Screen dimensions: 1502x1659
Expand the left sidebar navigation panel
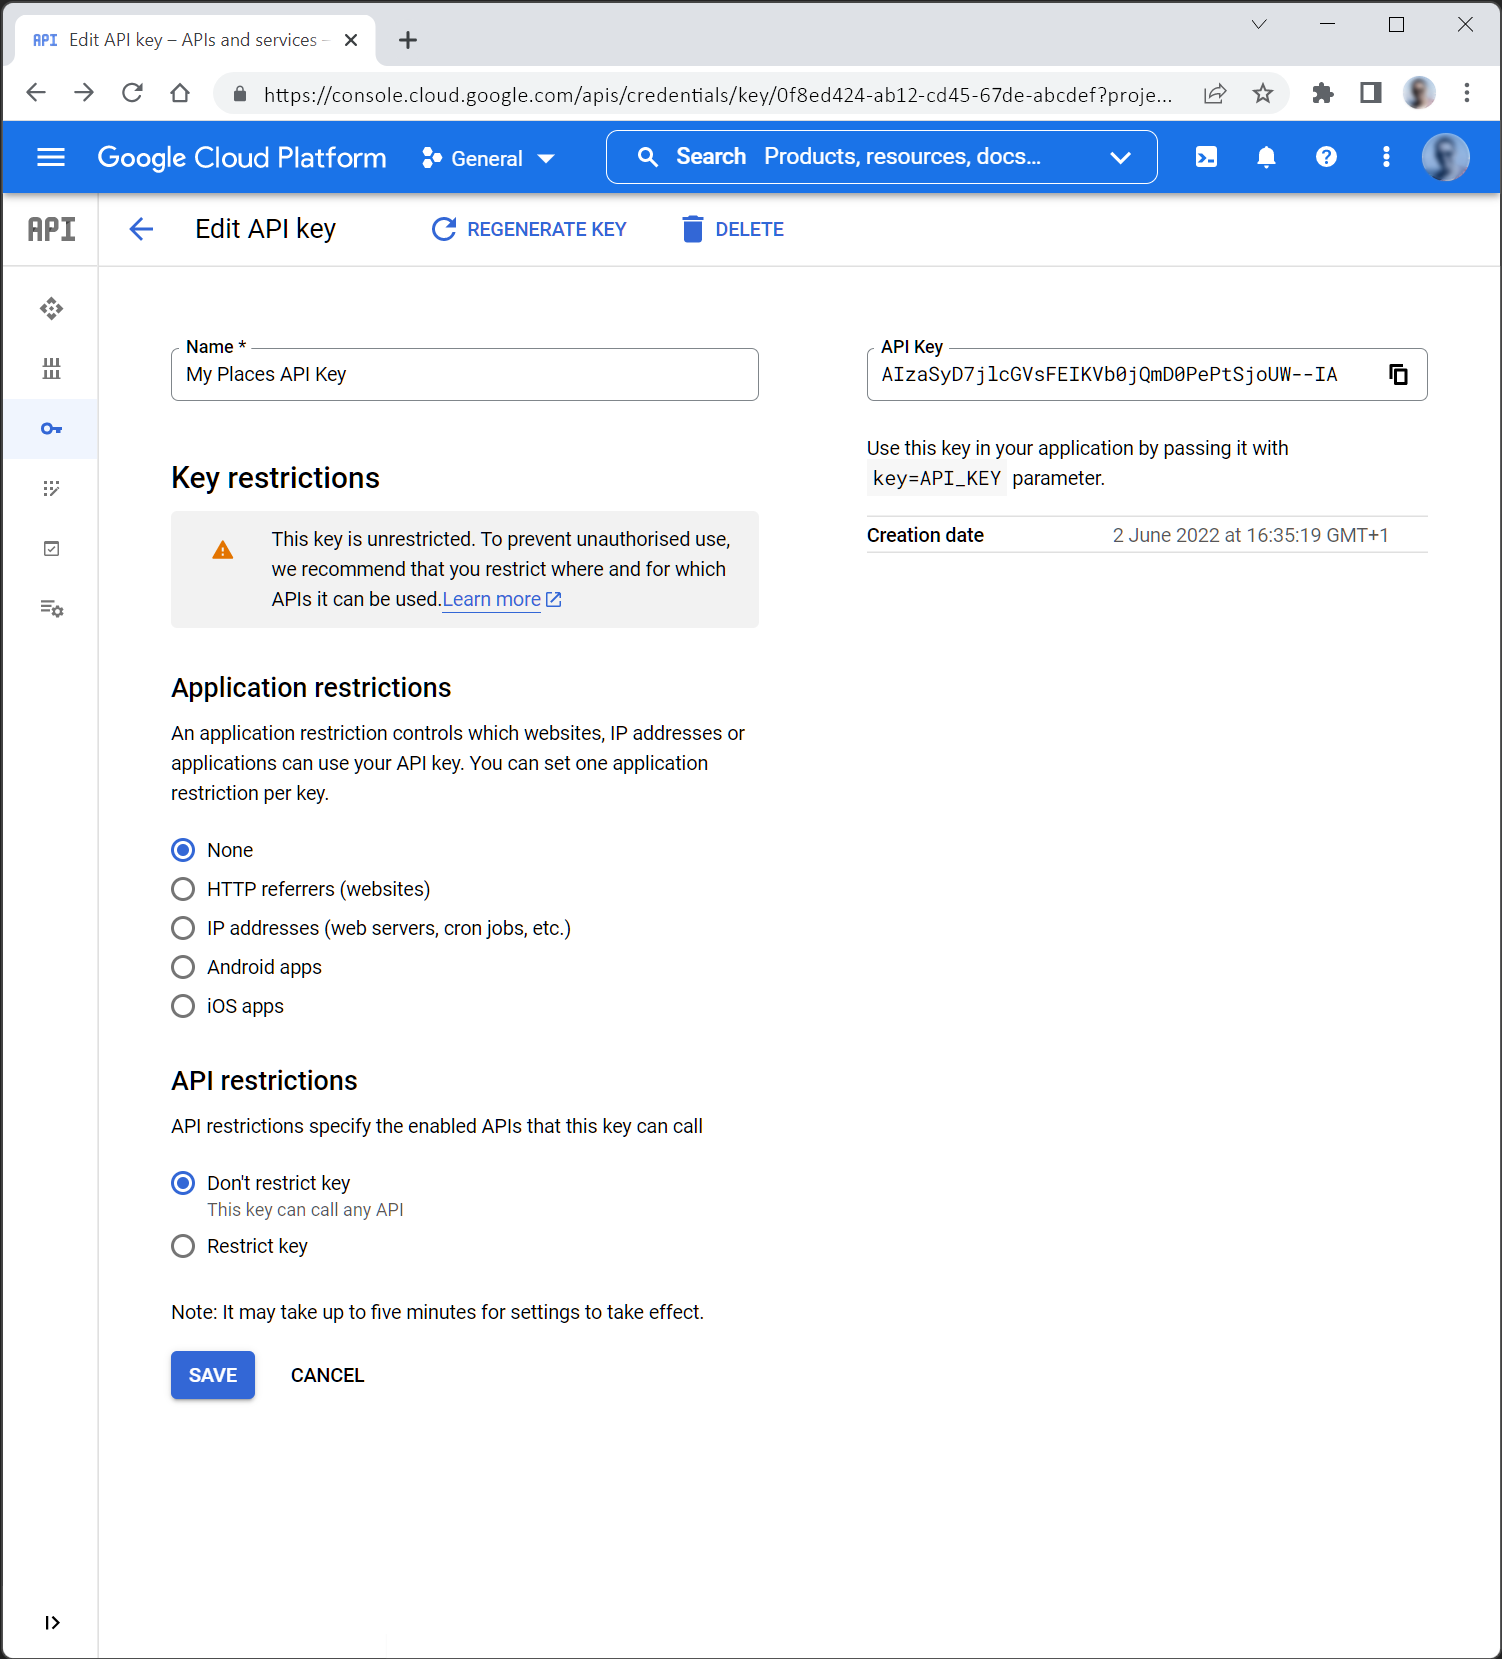[x=52, y=1622]
